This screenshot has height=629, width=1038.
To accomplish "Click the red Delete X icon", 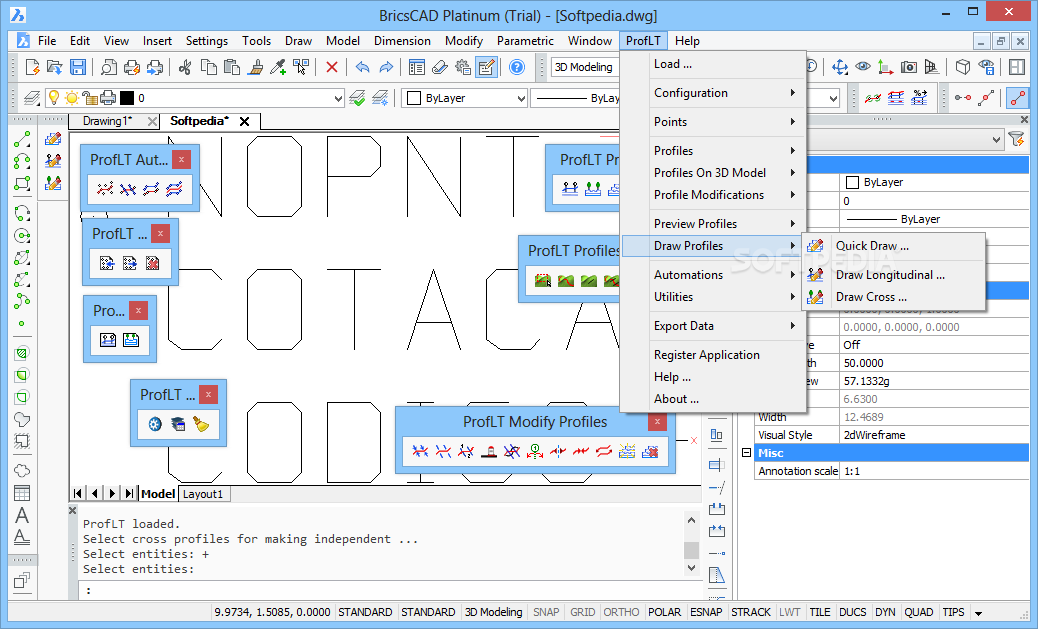I will [332, 67].
